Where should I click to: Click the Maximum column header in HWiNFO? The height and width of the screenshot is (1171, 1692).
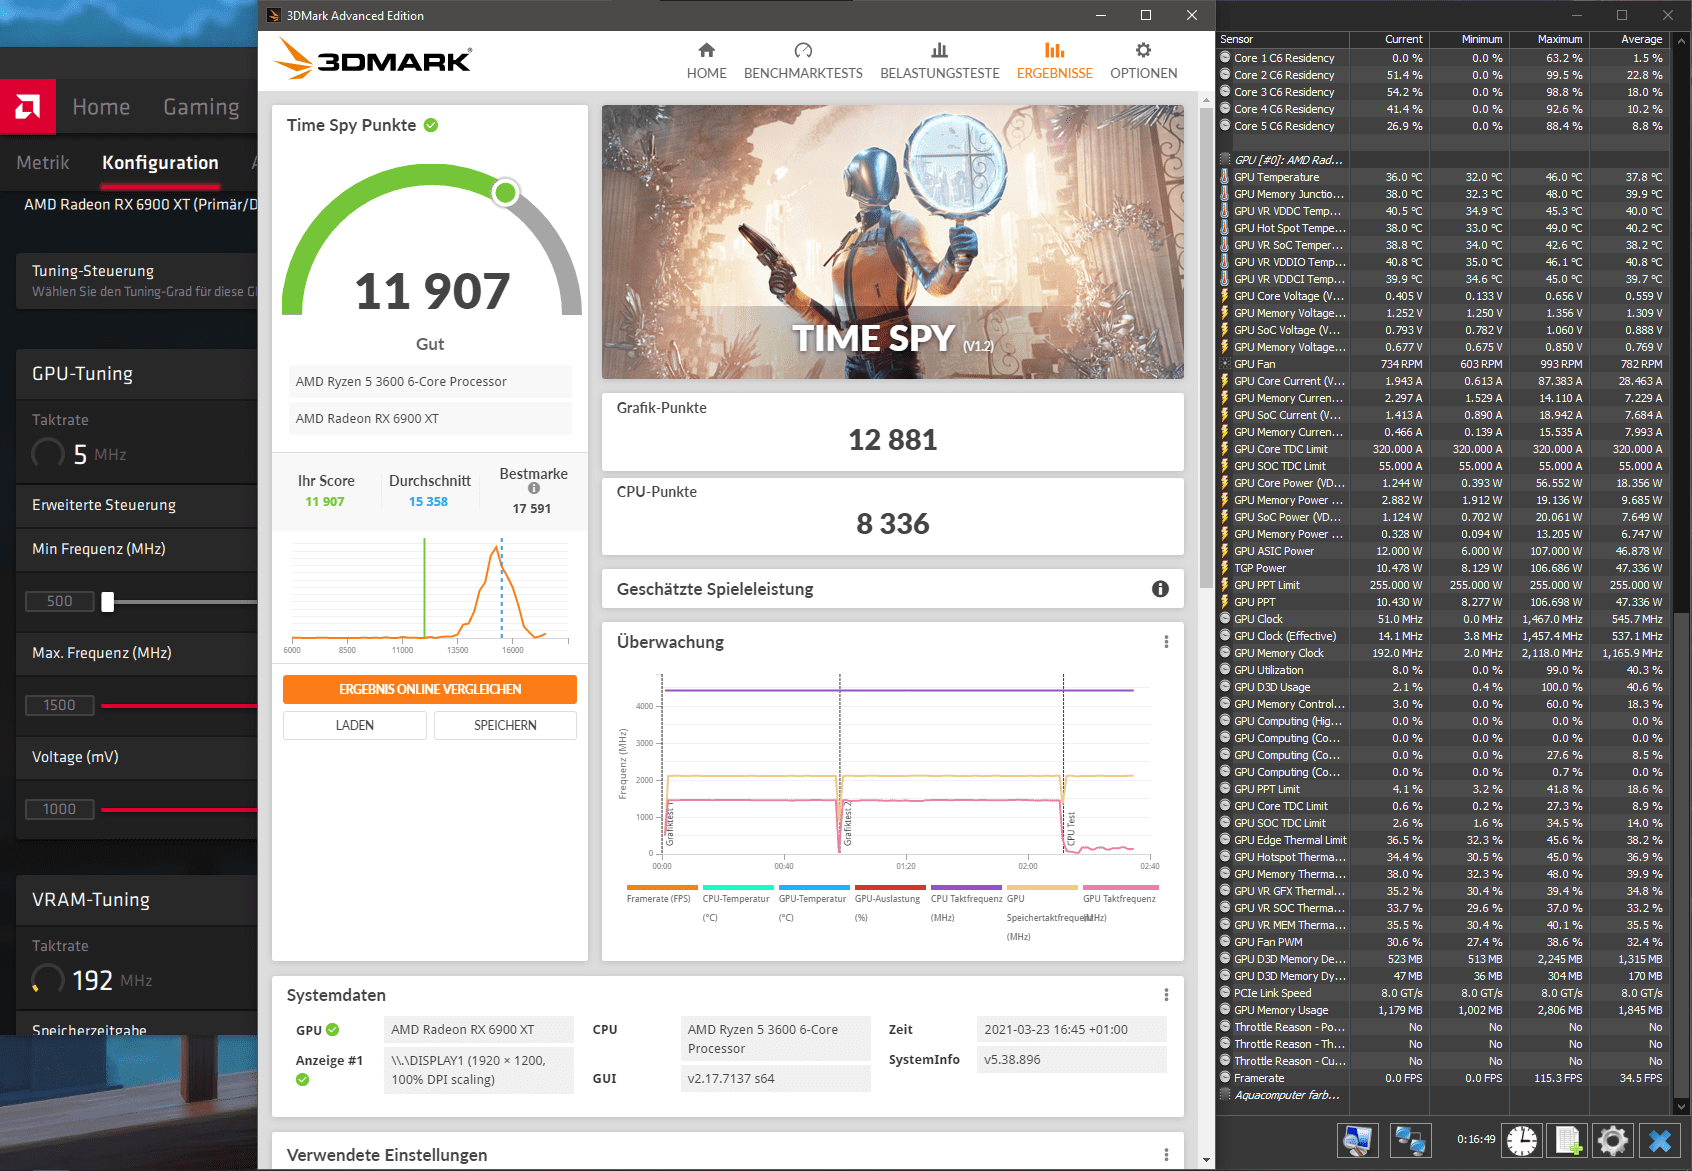[x=1549, y=39]
